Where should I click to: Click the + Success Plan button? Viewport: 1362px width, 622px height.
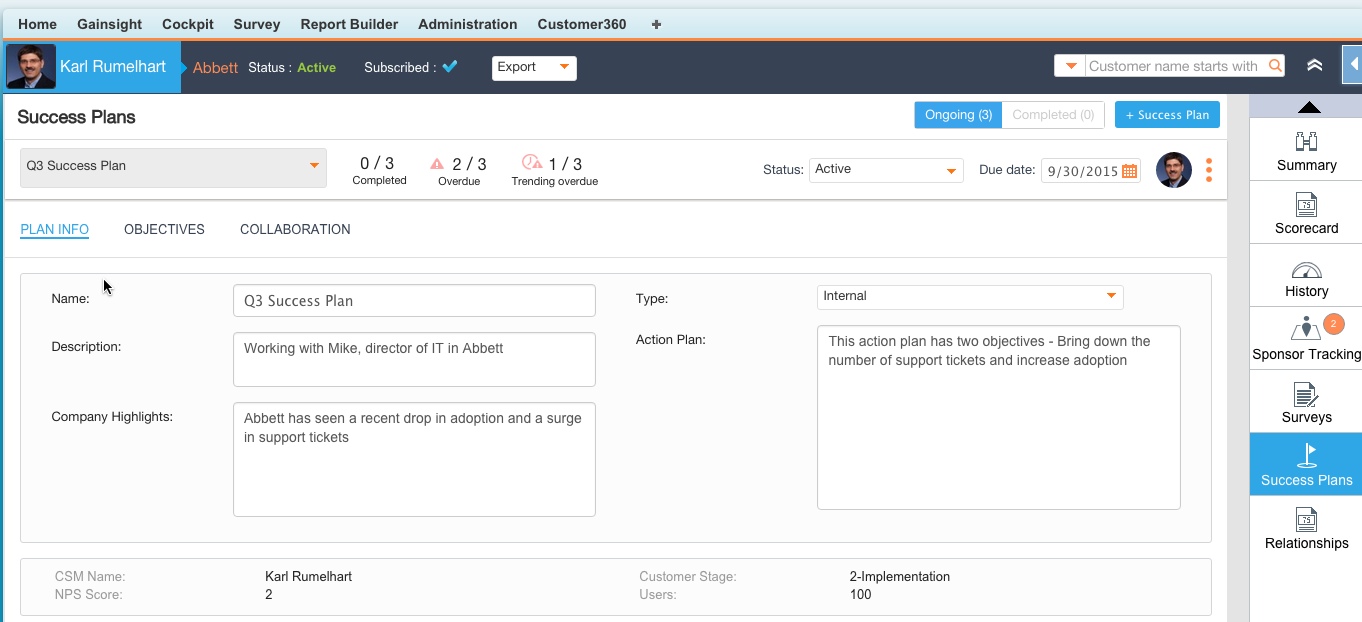click(1167, 115)
